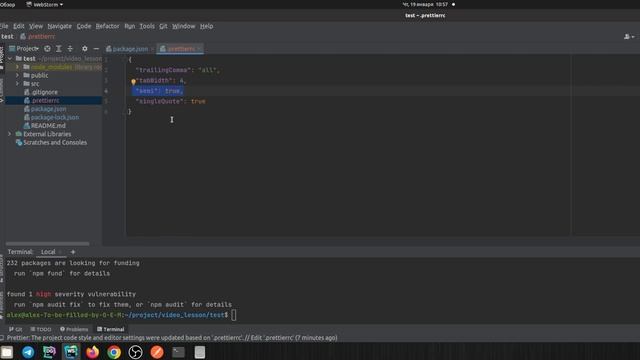Close the .prettierrc editor tab
The height and width of the screenshot is (360, 640).
[x=200, y=49]
